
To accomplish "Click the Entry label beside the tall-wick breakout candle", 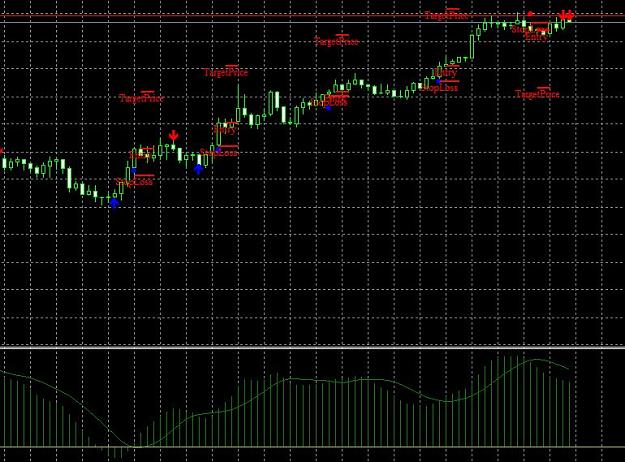I will coord(226,128).
